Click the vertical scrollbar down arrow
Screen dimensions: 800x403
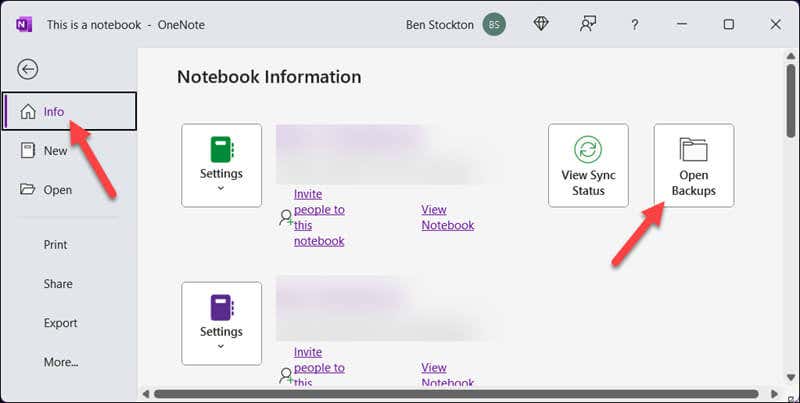point(791,377)
